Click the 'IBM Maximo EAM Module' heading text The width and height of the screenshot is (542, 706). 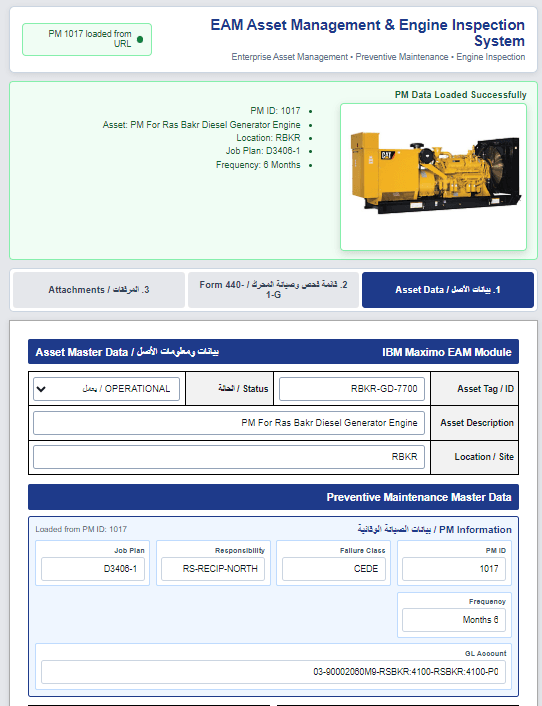pyautogui.click(x=447, y=352)
